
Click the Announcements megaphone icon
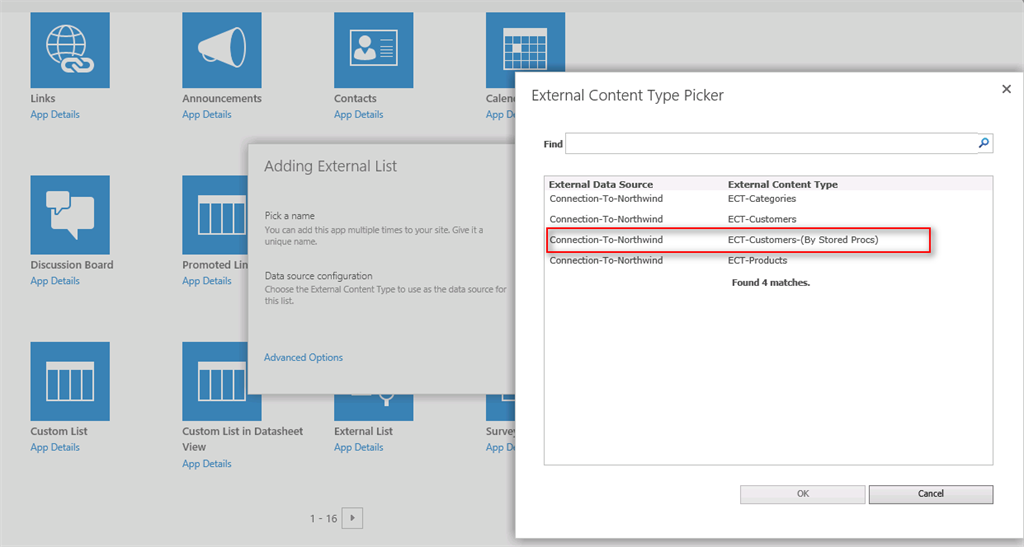221,50
